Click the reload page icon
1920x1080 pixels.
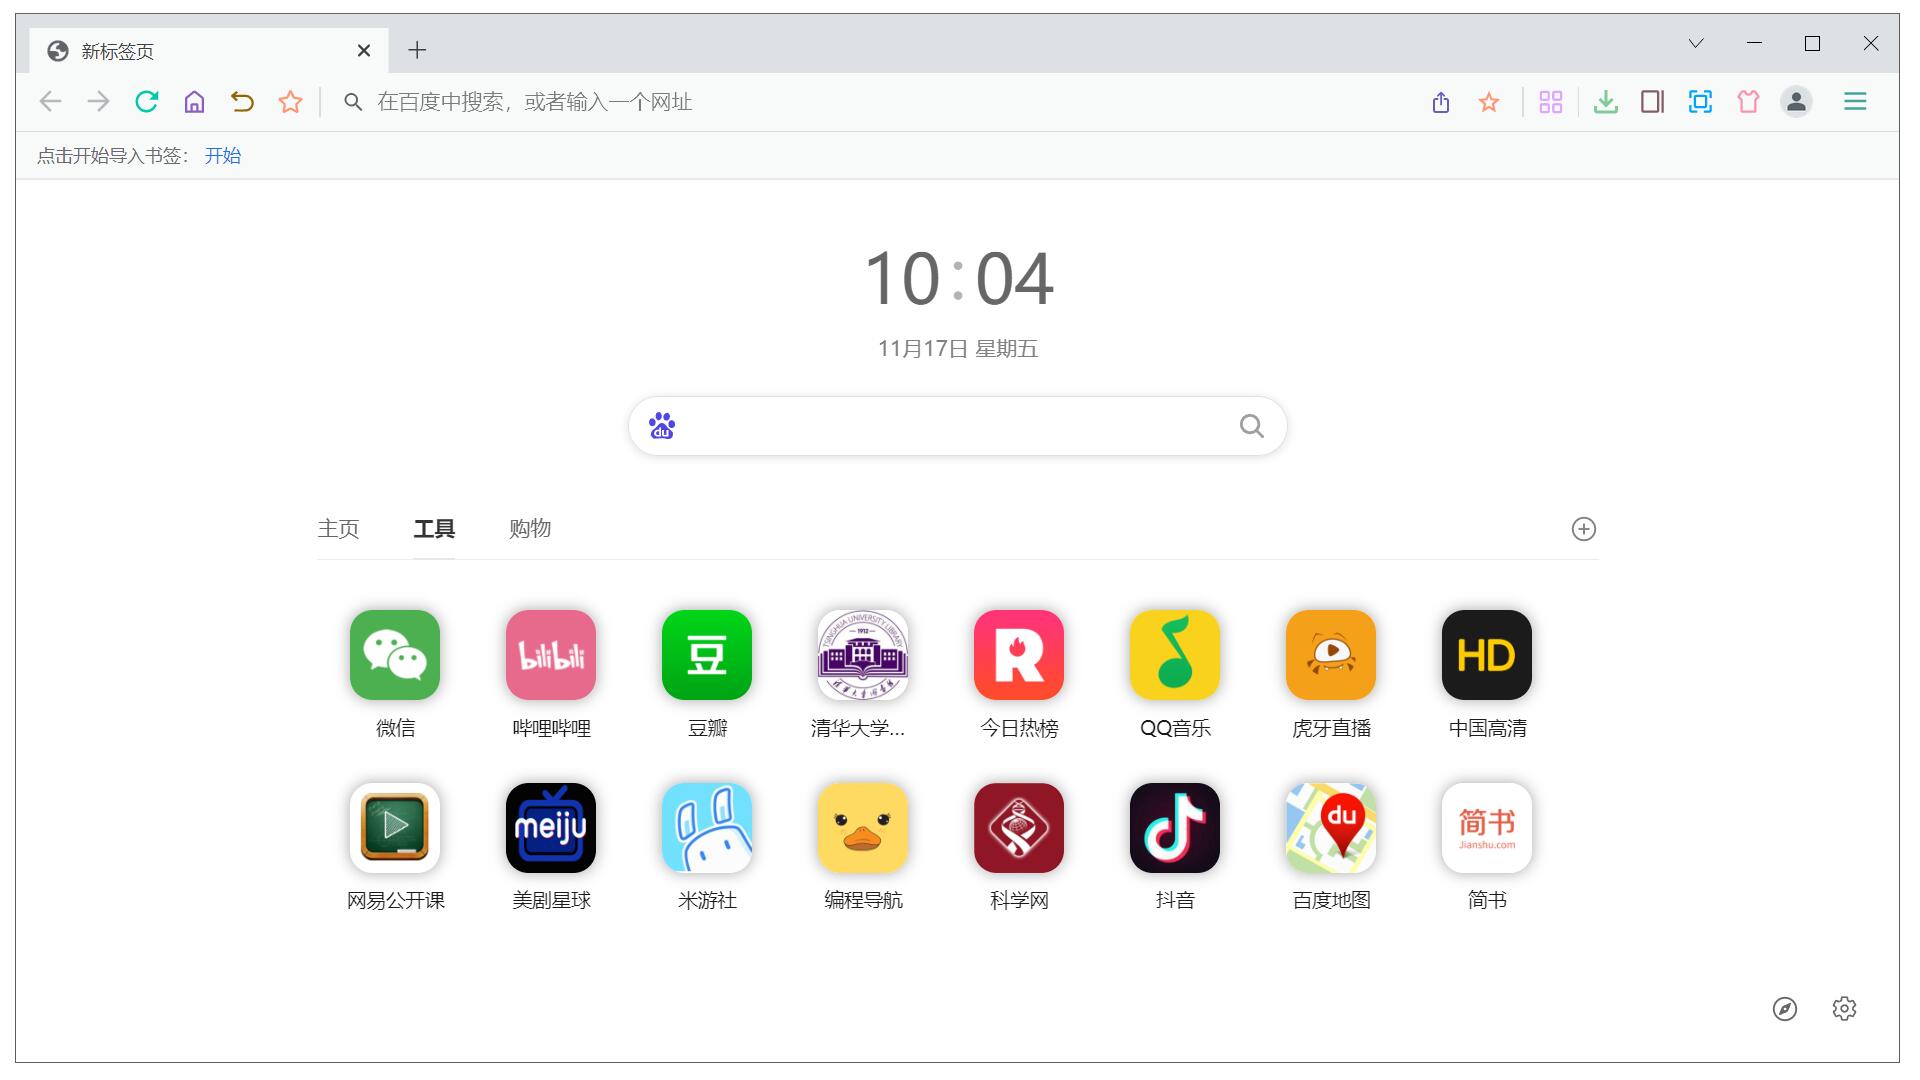coord(147,102)
